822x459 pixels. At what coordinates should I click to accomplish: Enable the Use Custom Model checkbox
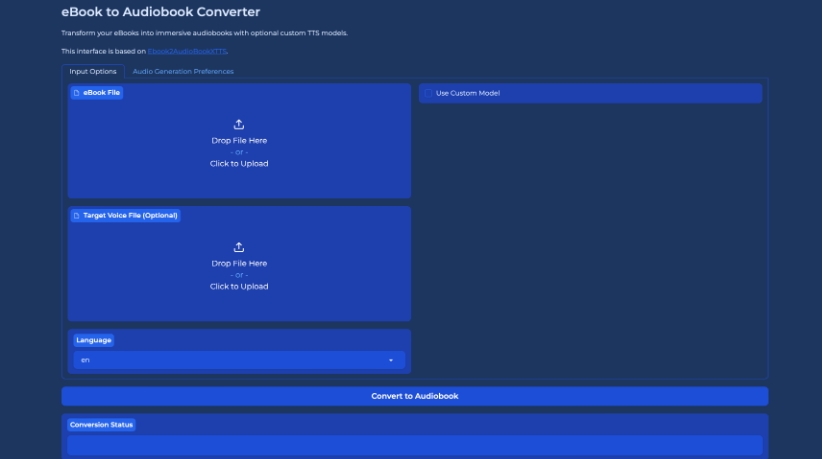point(429,93)
